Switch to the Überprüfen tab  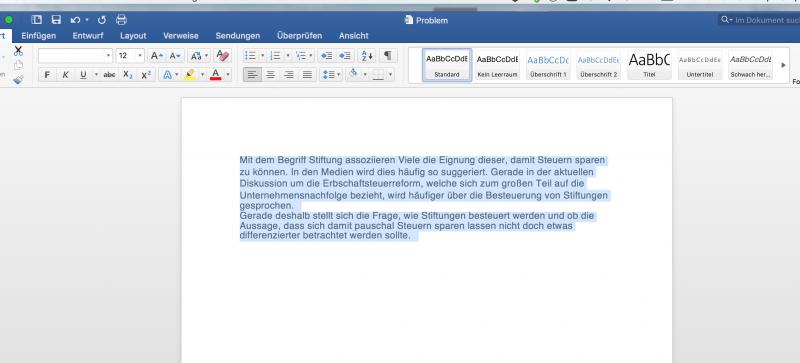pyautogui.click(x=299, y=36)
